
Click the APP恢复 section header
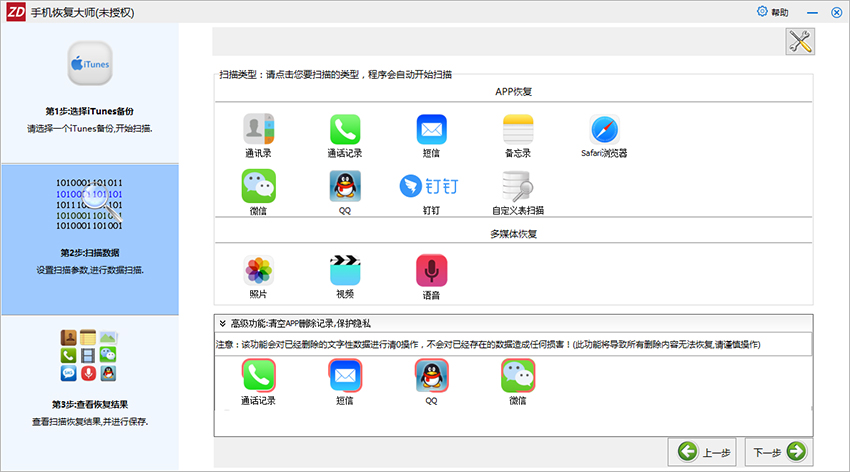(x=513, y=92)
